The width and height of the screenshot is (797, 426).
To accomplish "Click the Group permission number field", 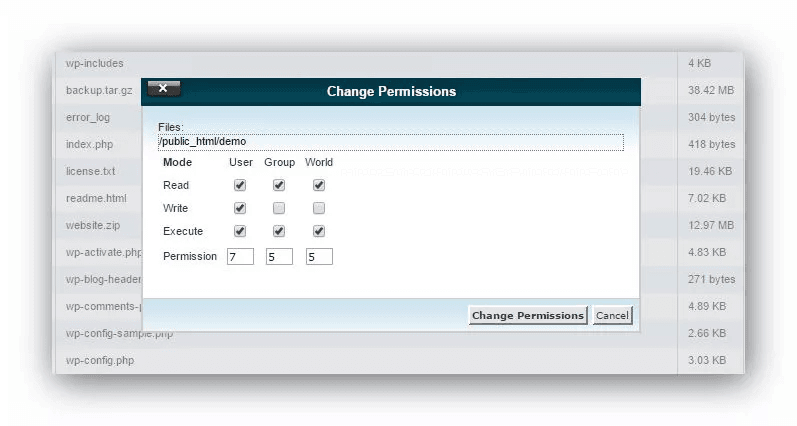I will [x=279, y=257].
